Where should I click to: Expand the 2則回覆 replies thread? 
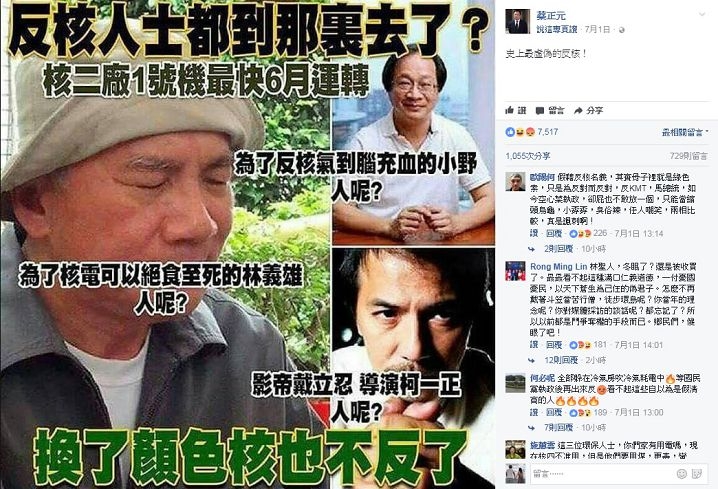[x=558, y=249]
